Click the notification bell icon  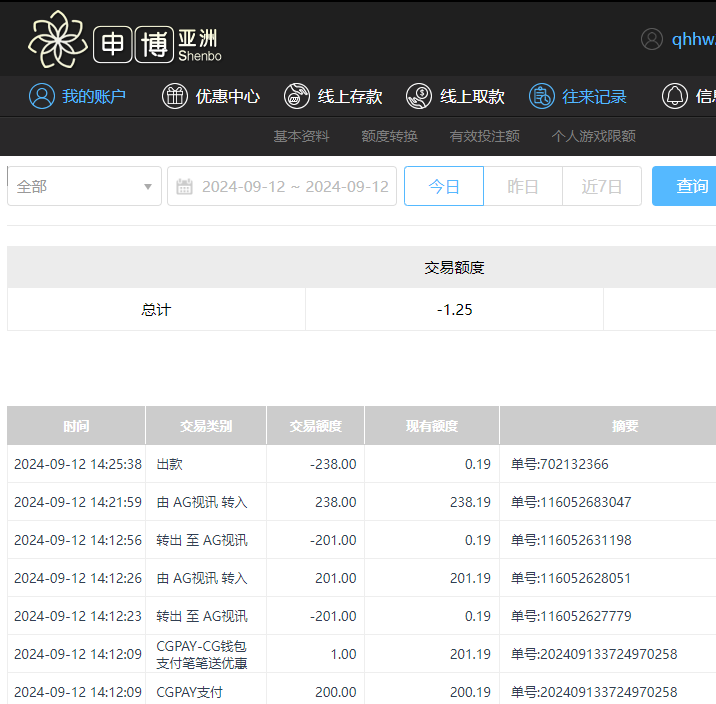[675, 96]
